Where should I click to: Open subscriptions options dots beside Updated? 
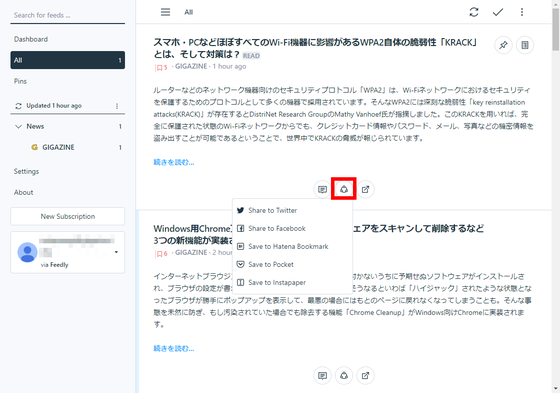point(117,106)
